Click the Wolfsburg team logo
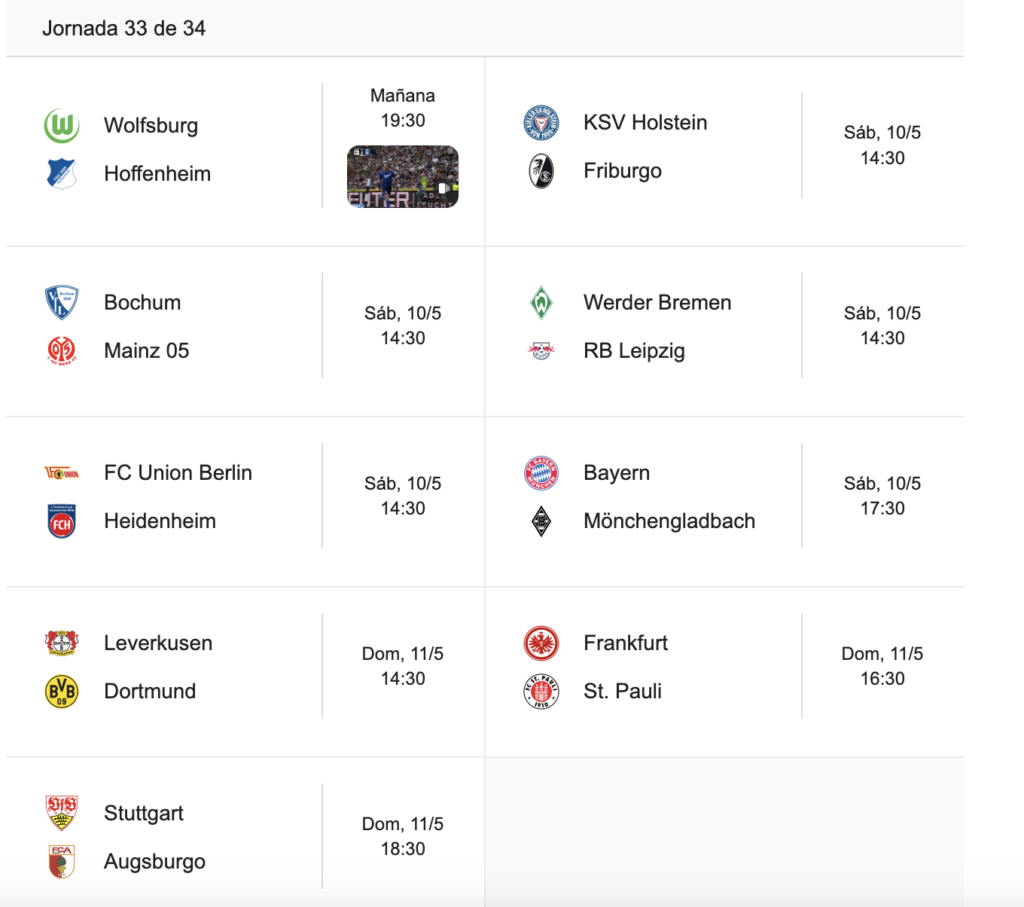The height and width of the screenshot is (907, 1024). pos(61,125)
